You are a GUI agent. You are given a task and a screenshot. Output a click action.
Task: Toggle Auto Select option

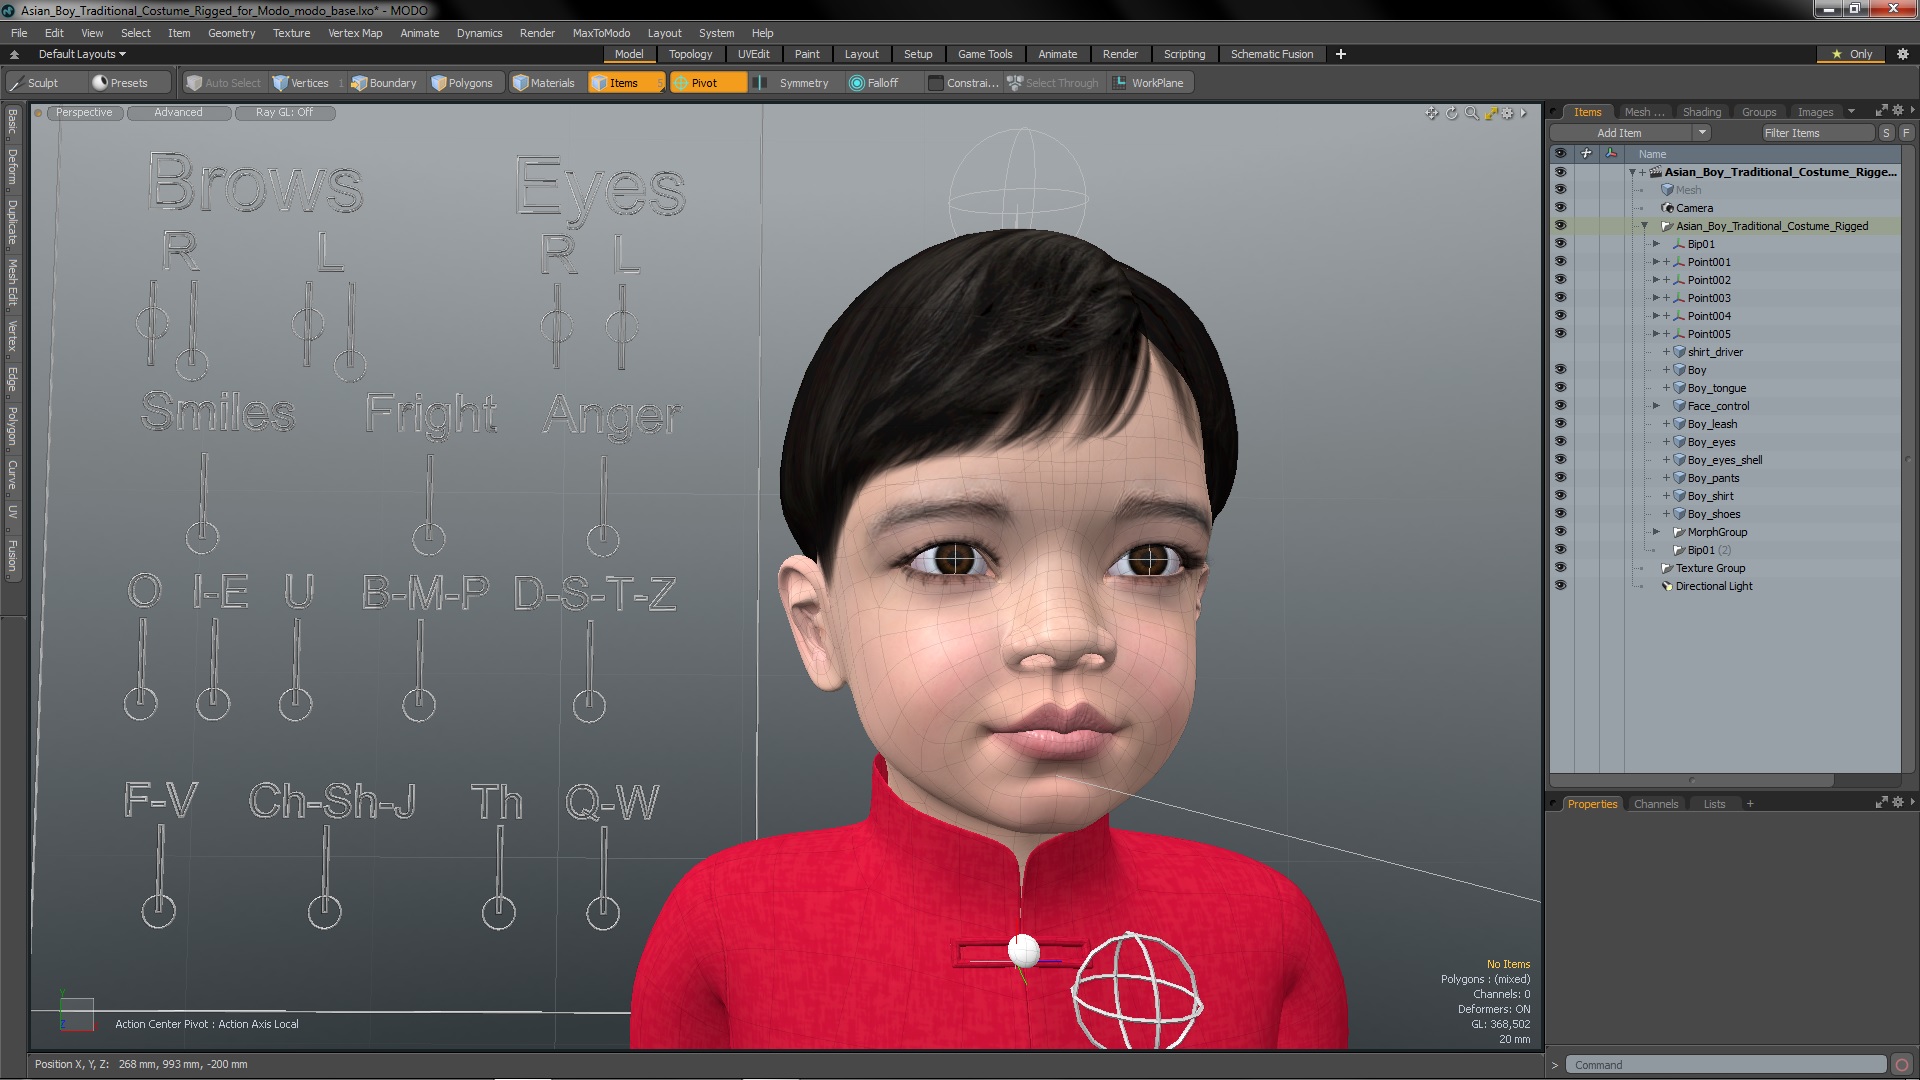(223, 83)
